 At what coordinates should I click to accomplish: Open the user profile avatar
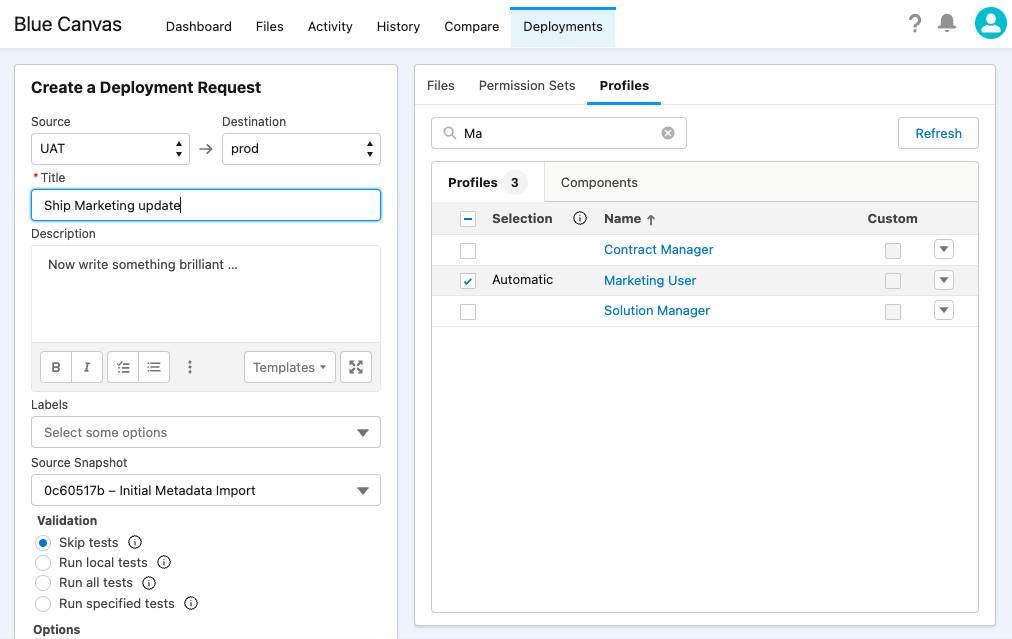991,23
